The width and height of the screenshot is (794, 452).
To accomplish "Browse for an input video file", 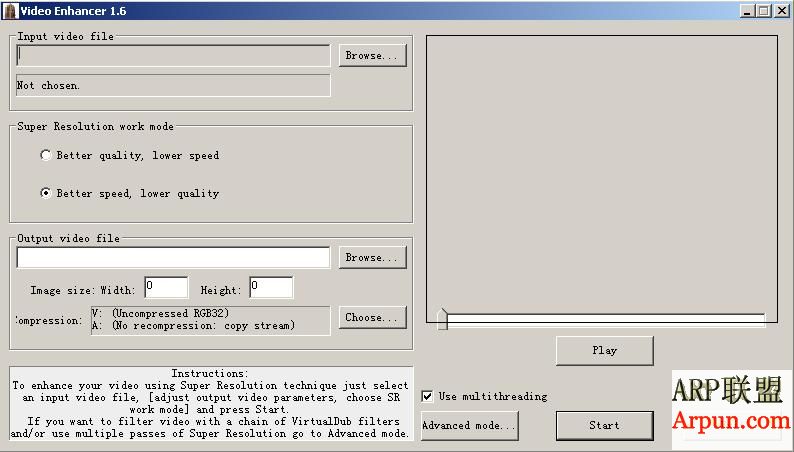I will coord(373,56).
